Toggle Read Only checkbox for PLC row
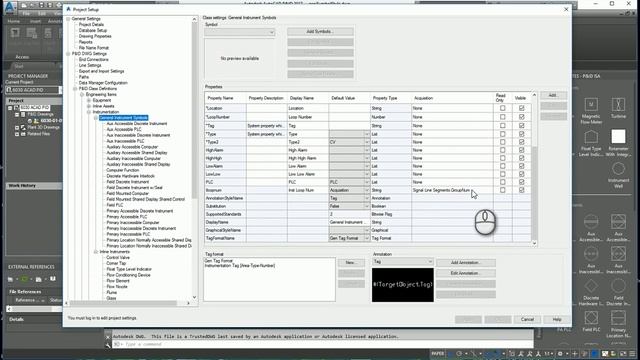640x360 pixels. (502, 182)
